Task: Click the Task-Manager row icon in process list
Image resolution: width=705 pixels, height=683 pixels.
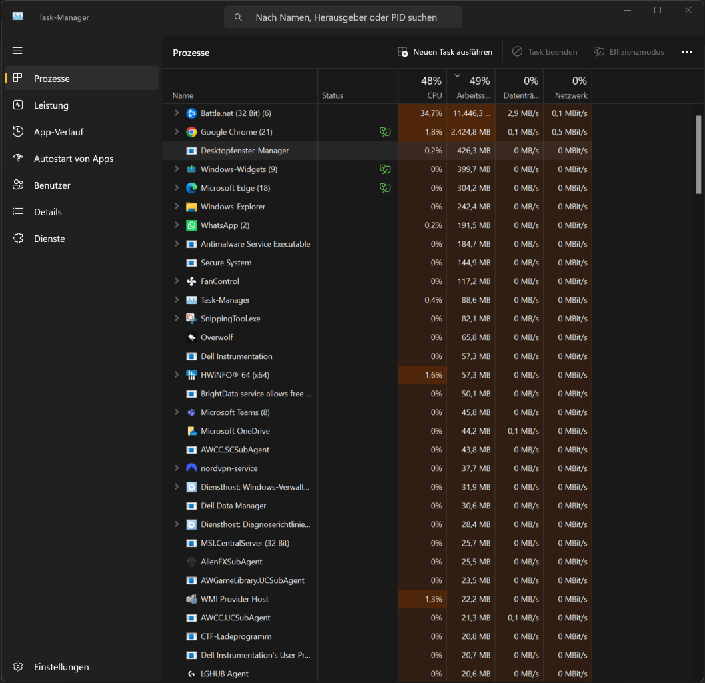Action: tap(192, 300)
